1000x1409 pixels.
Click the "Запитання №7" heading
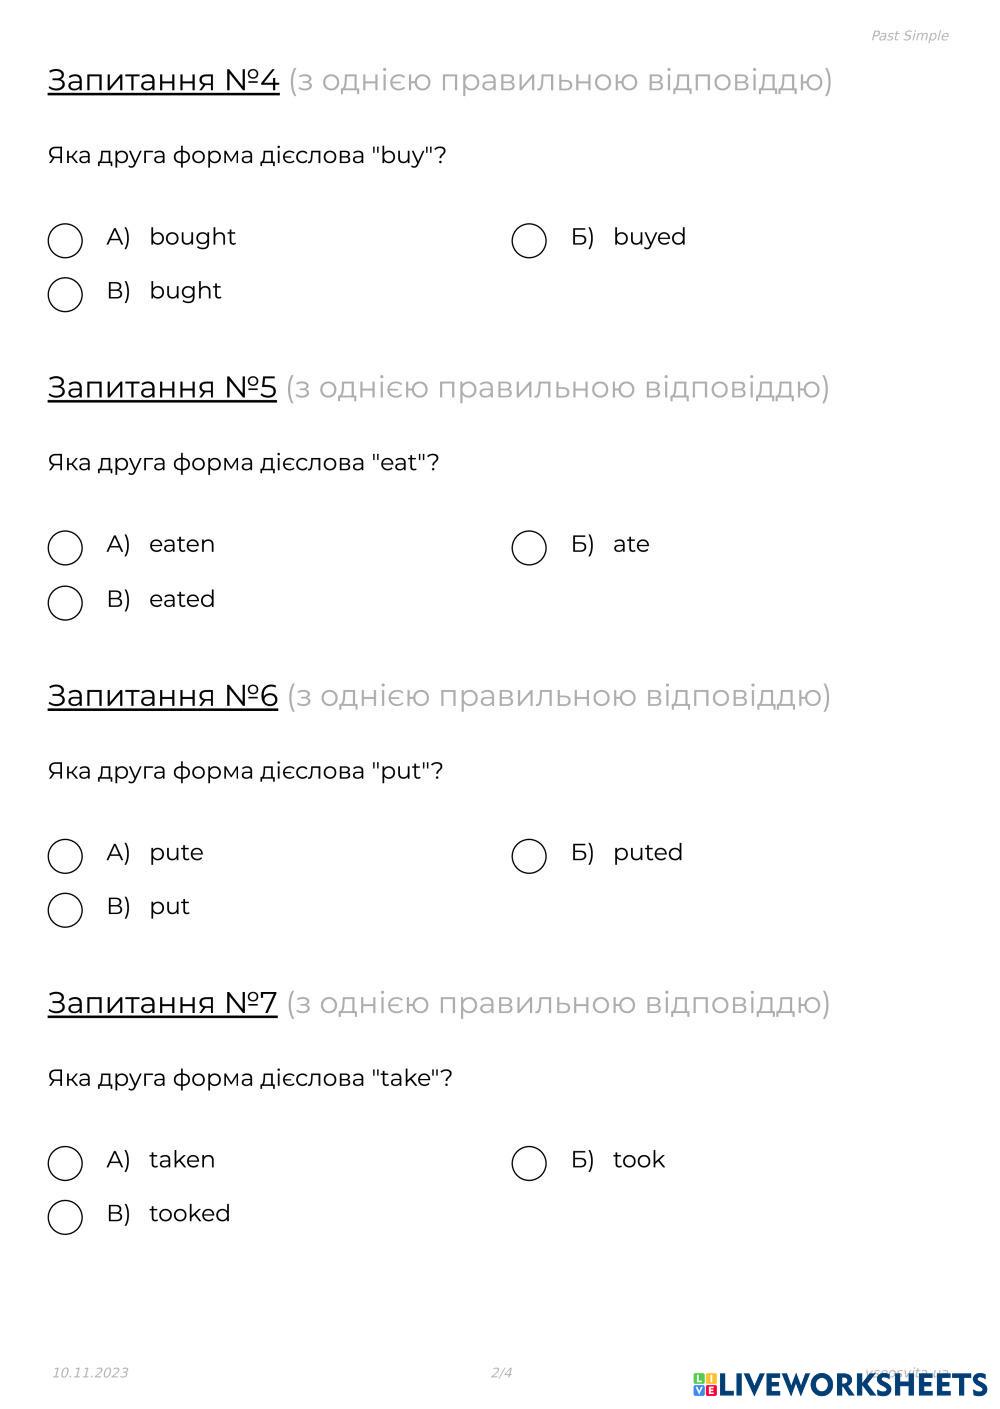[x=162, y=1002]
